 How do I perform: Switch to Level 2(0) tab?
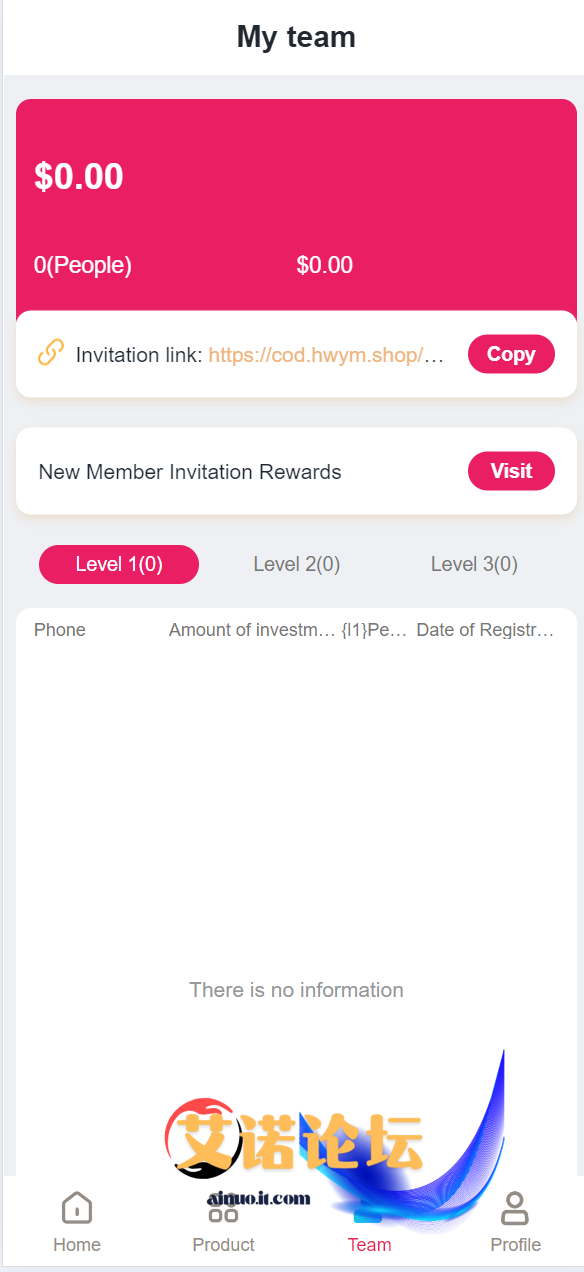tap(297, 564)
